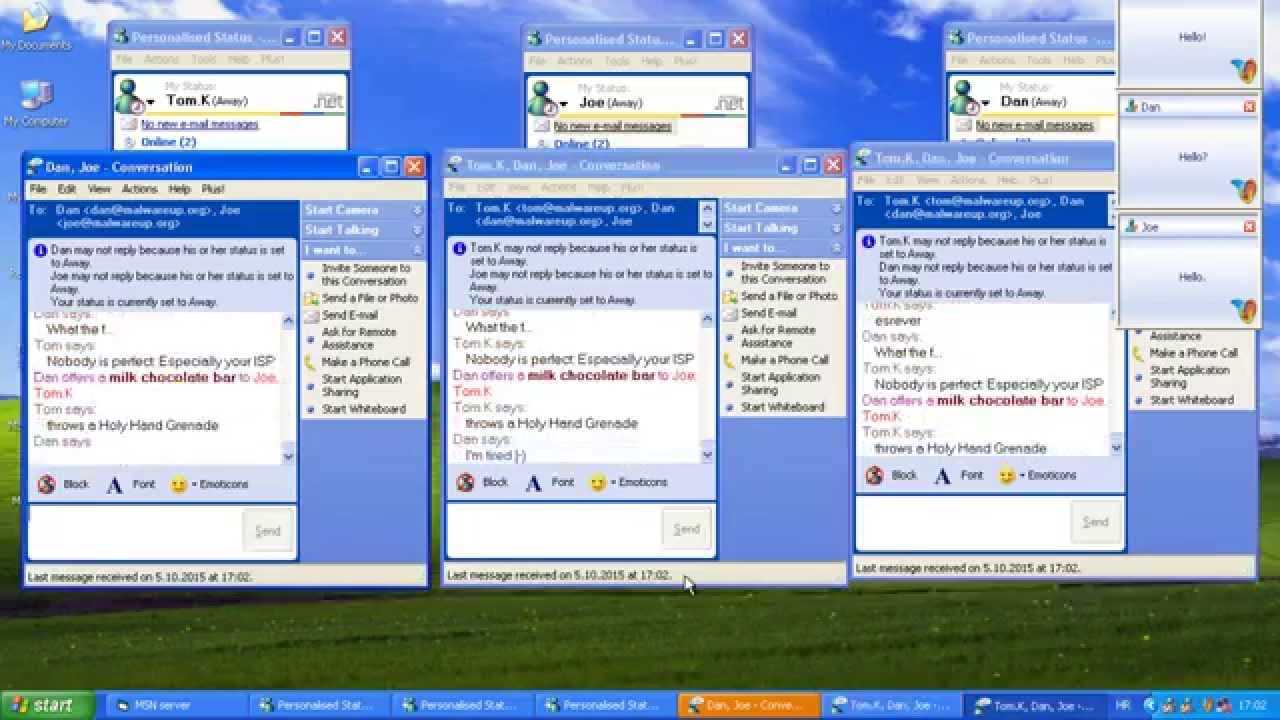Click chat scrollbar down arrow in left window
This screenshot has width=1280, height=720.
point(289,456)
